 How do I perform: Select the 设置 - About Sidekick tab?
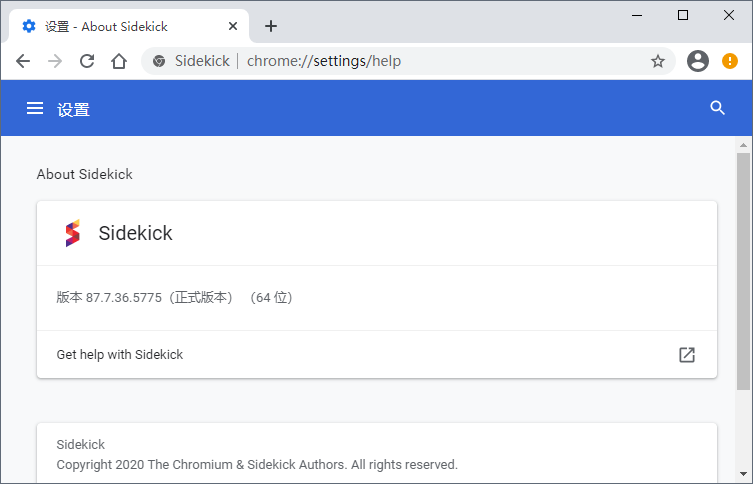129,26
